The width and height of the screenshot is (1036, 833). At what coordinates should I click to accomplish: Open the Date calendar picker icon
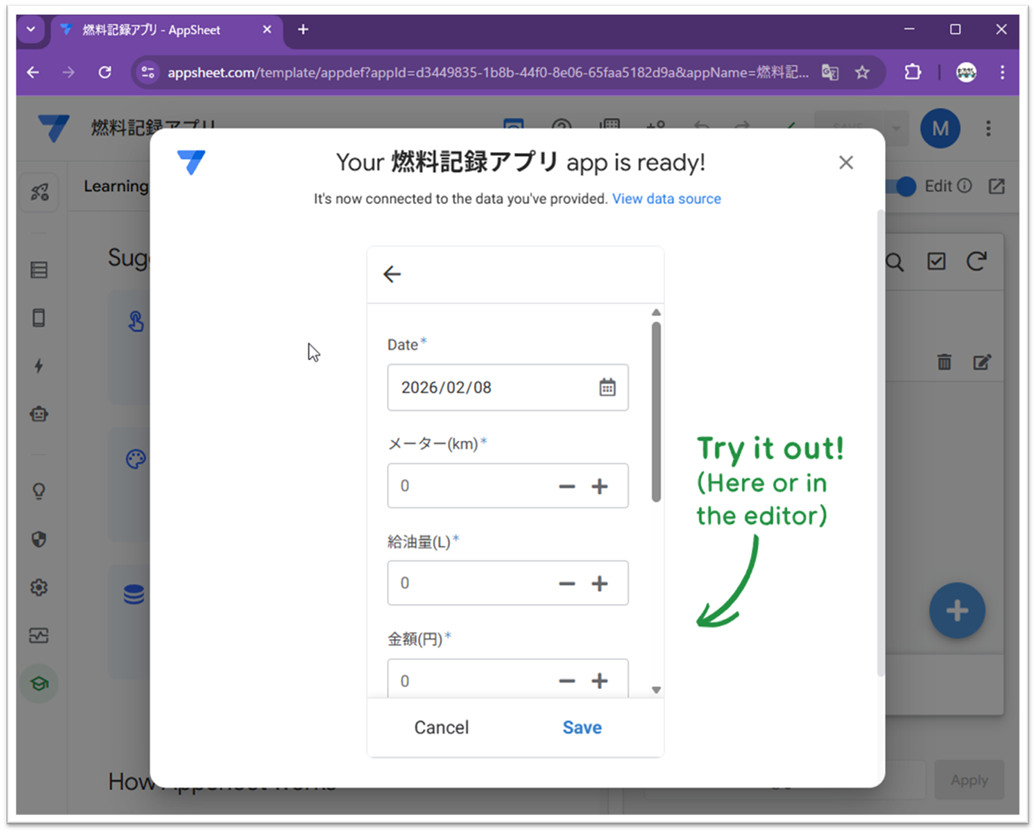[607, 387]
